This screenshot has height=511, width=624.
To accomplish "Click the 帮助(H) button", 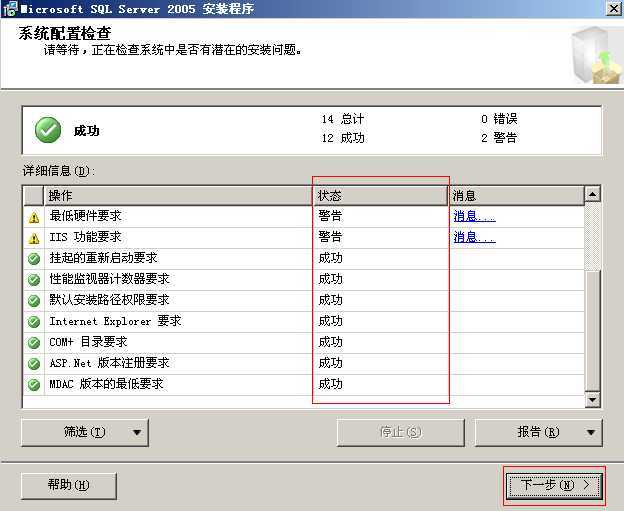I will click(x=68, y=485).
